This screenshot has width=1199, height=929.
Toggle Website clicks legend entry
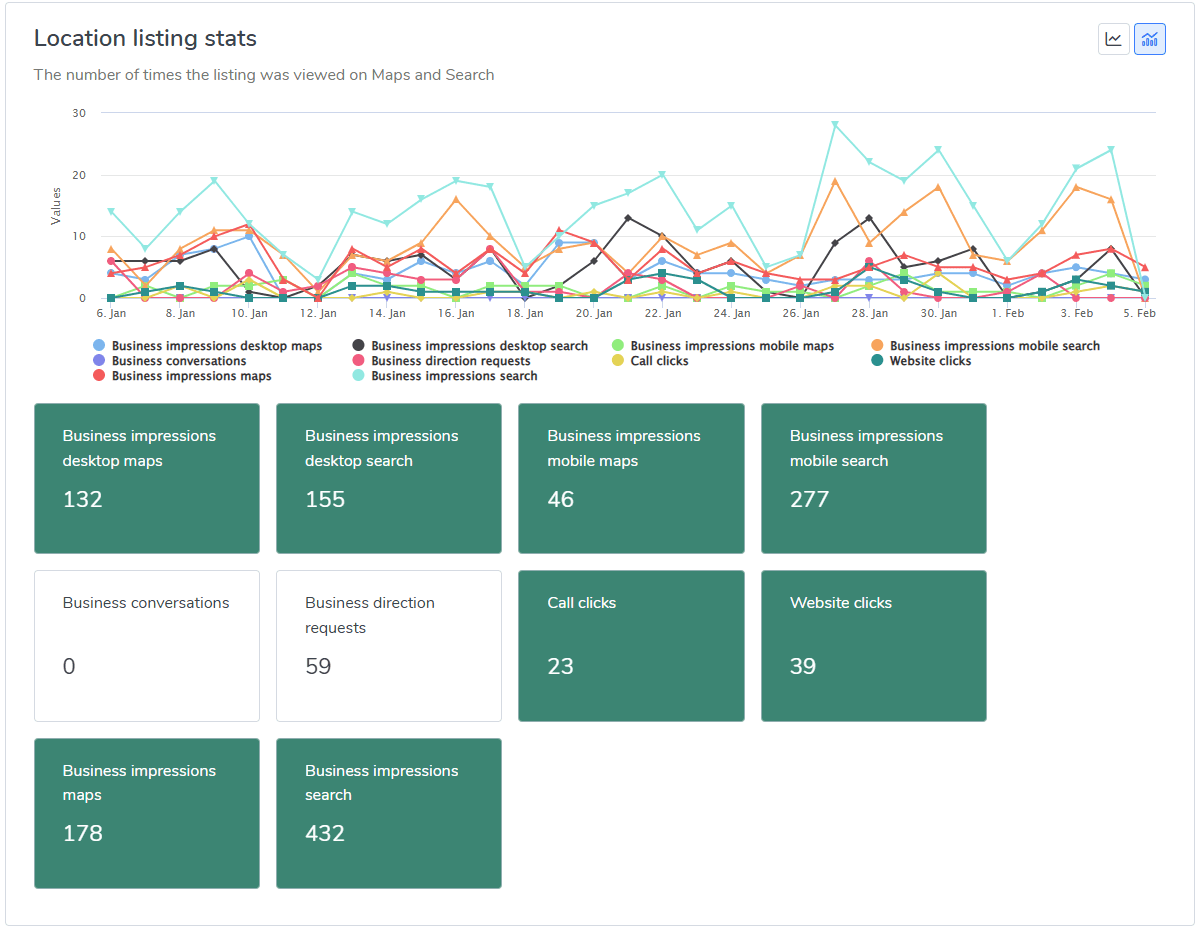(921, 361)
